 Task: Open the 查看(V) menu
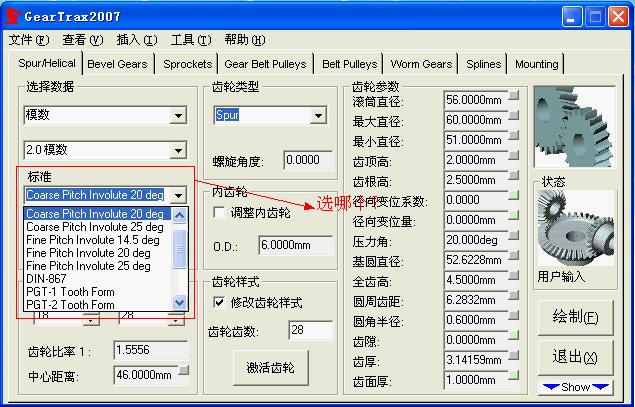click(83, 40)
